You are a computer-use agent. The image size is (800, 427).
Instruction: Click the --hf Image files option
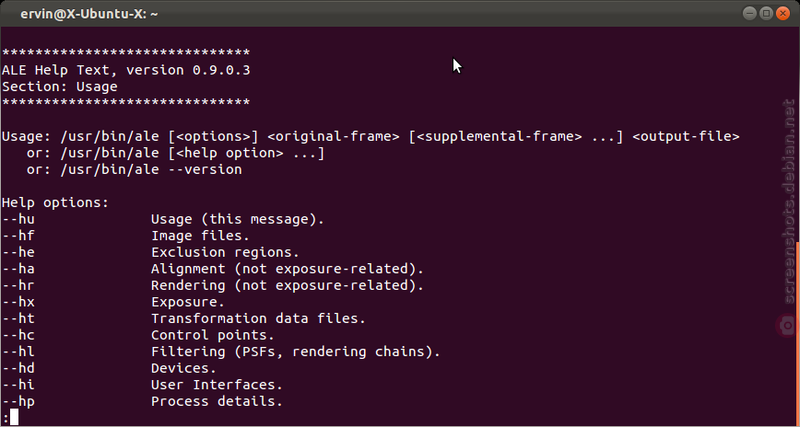126,236
